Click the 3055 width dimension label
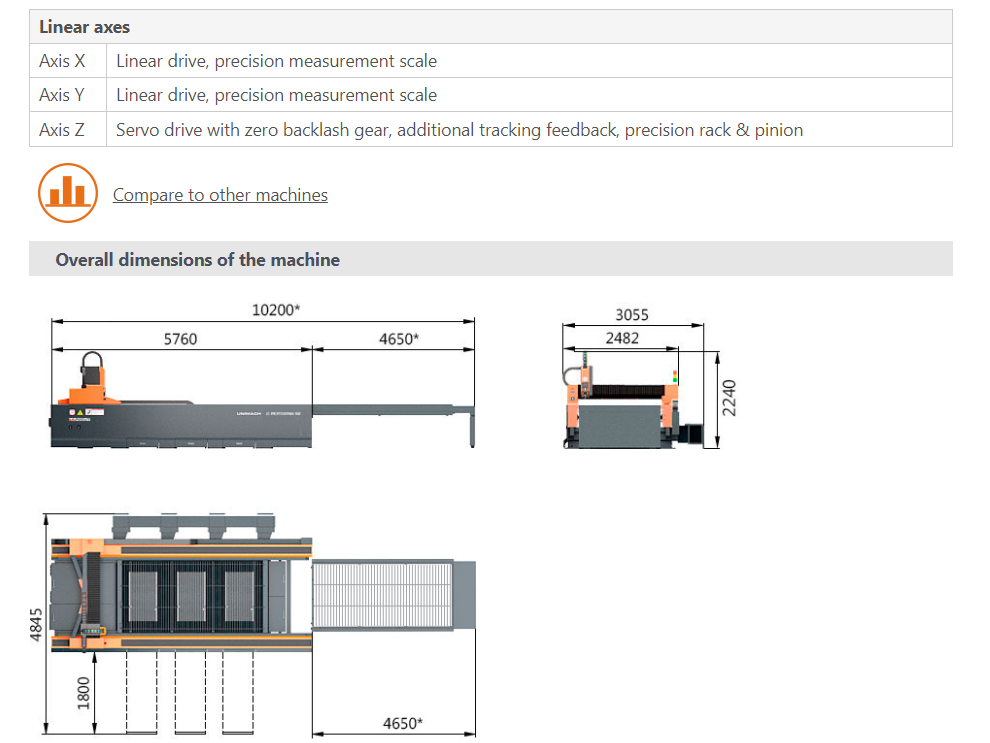The image size is (990, 743). click(x=632, y=314)
